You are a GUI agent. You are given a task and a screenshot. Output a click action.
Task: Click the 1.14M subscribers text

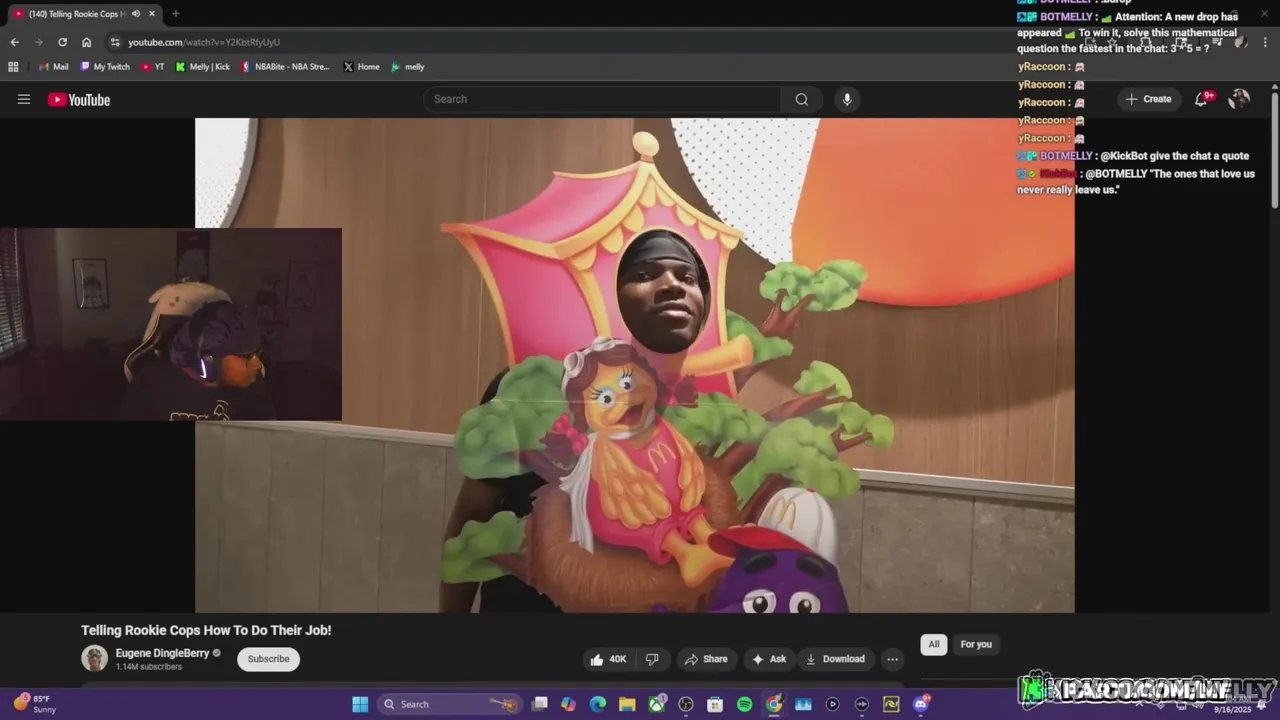[x=149, y=667]
